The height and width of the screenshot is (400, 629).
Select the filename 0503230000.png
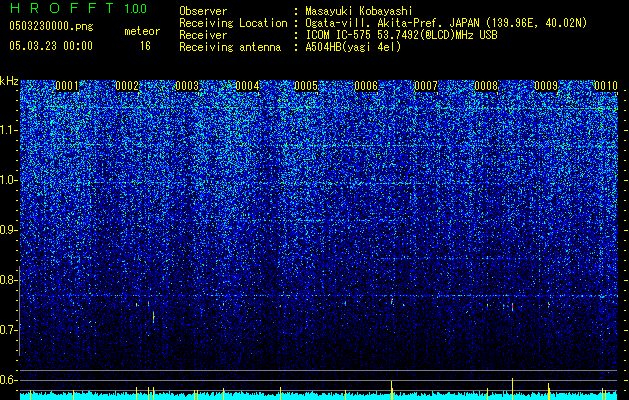click(x=51, y=26)
